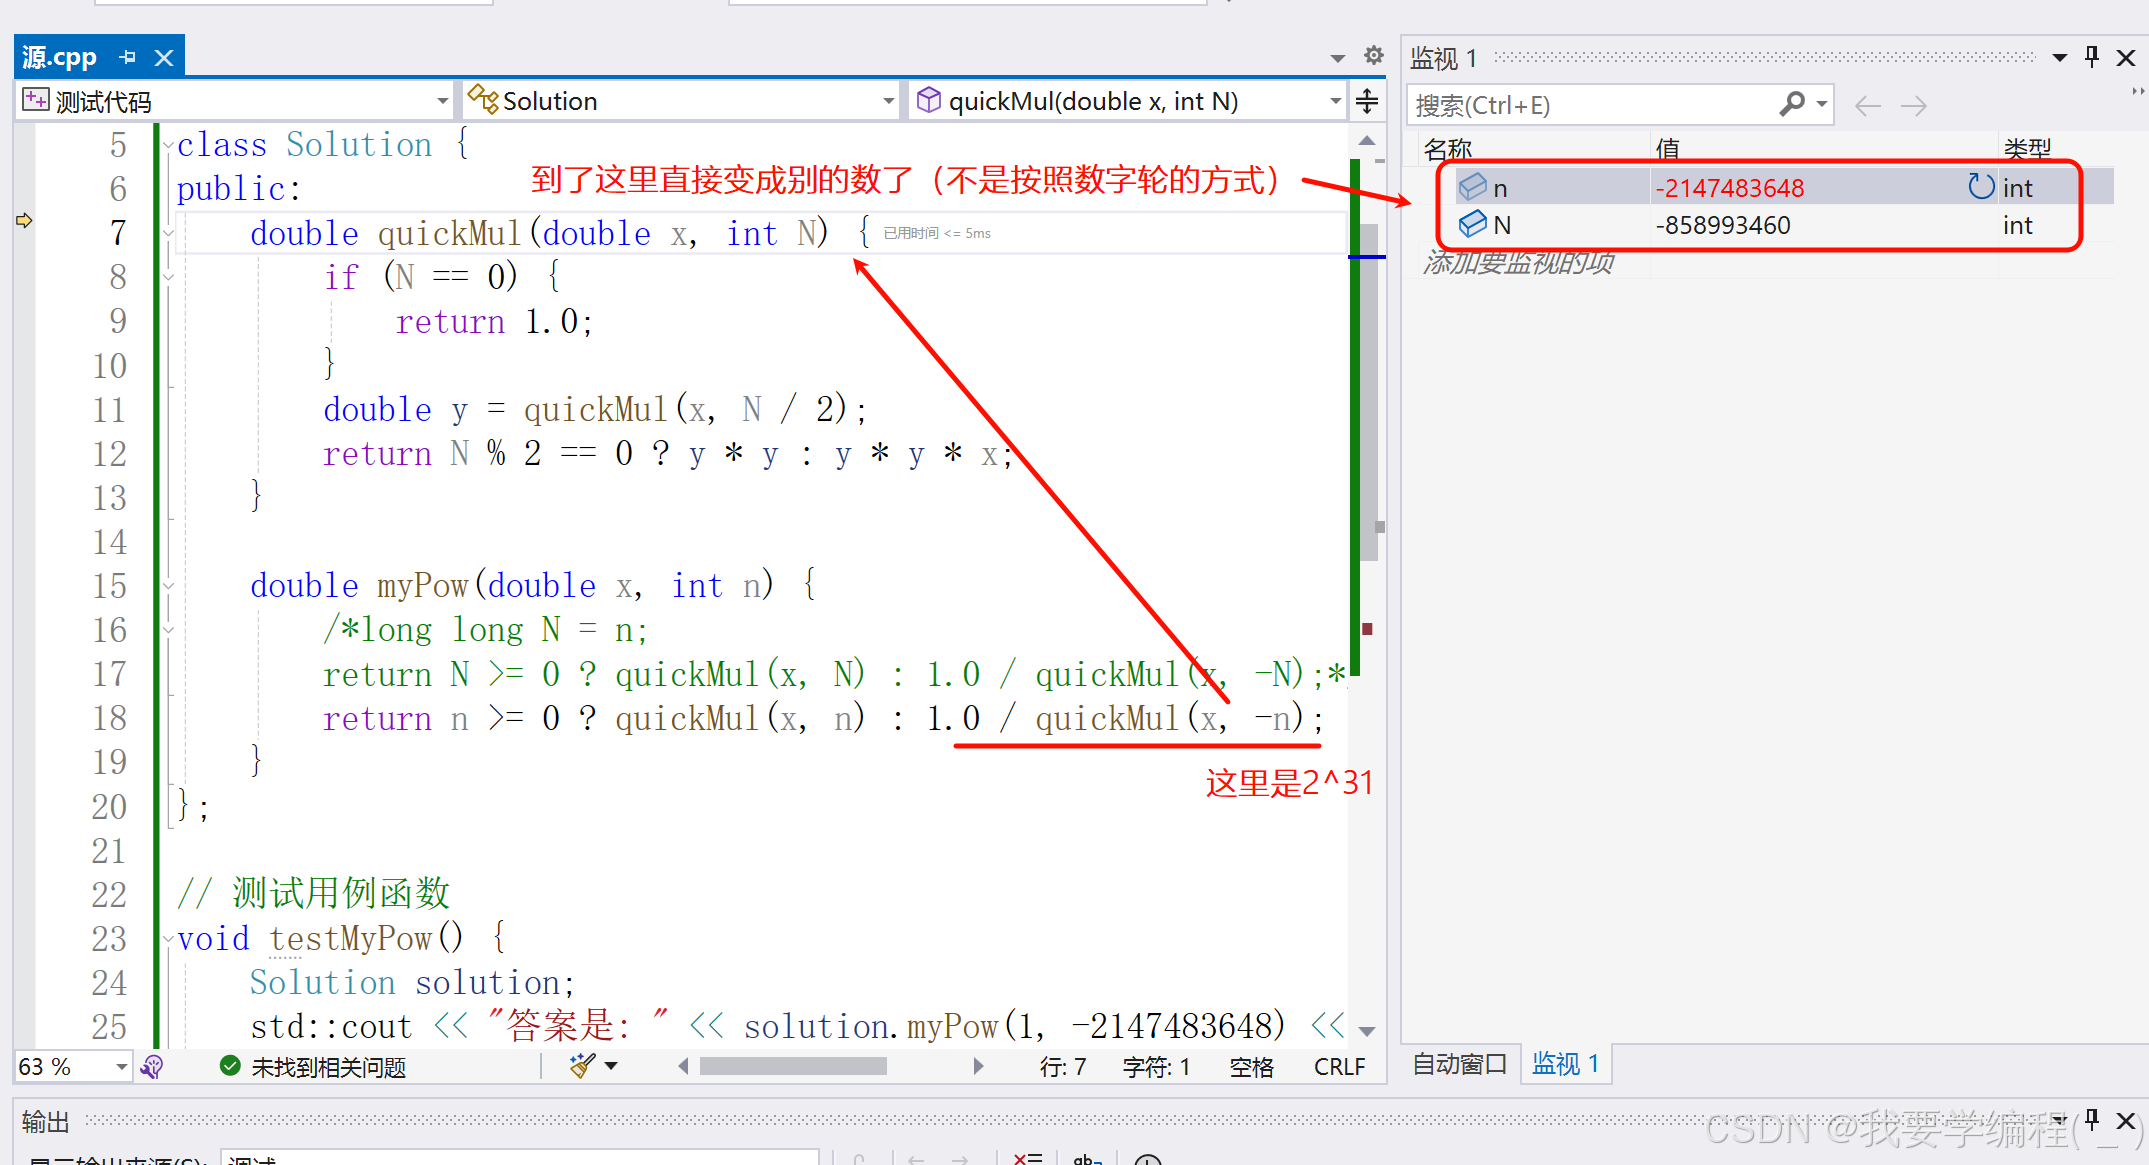Click the 'return 1.0;' code on line 9
Image resolution: width=2149 pixels, height=1165 pixels.
pos(494,322)
